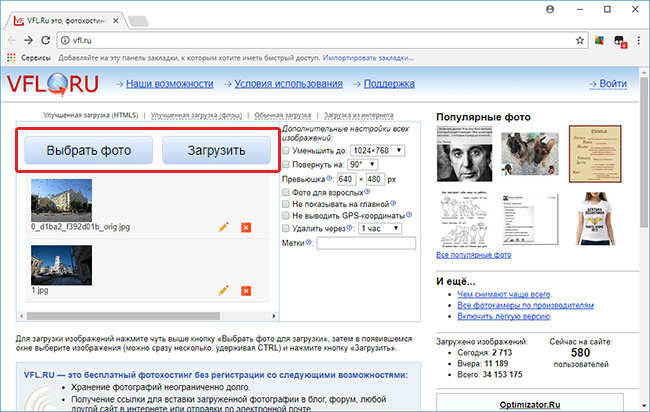Viewport: 650px width, 412px height.
Task: Open Все популярные фото link
Action: point(473,255)
